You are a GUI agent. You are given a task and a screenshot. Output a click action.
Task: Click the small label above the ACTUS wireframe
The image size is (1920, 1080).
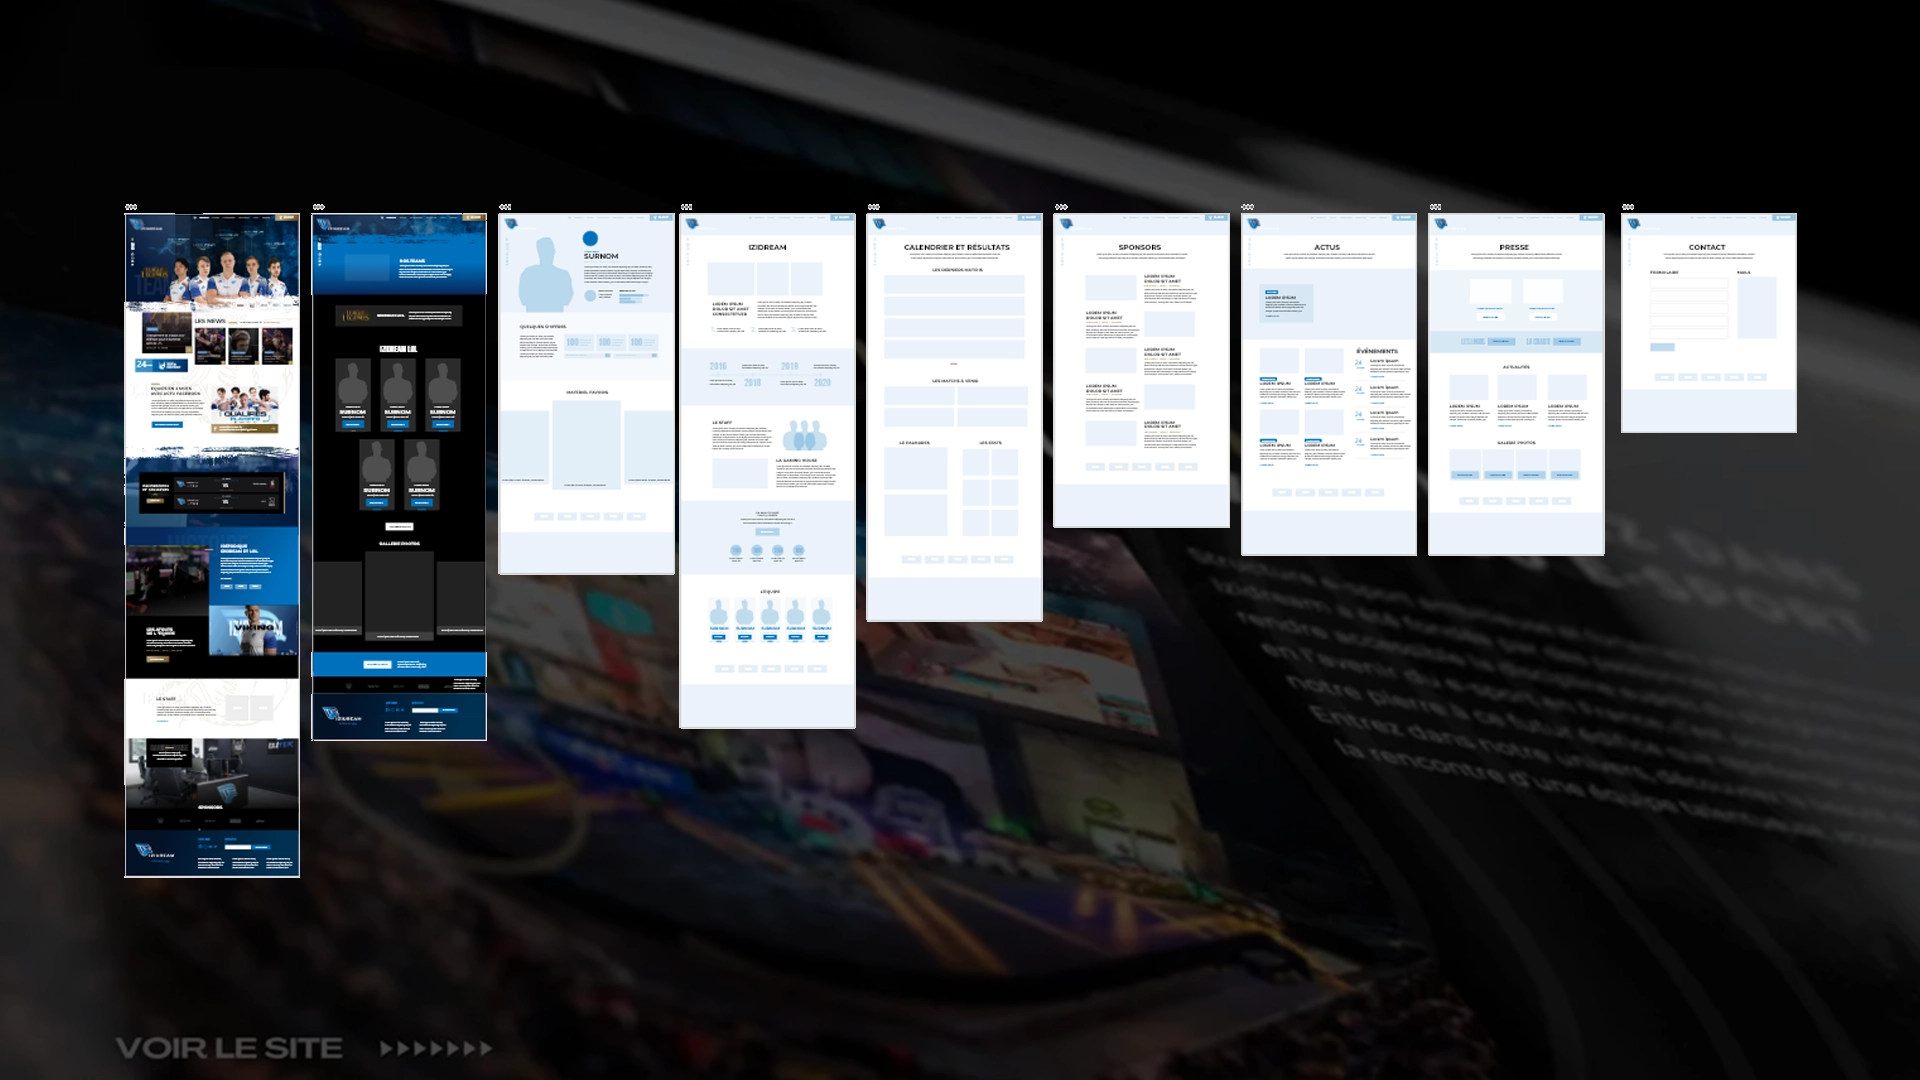(1248, 207)
